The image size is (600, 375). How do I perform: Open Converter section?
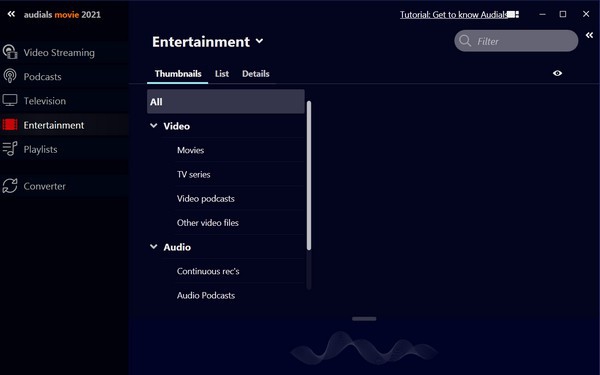45,186
